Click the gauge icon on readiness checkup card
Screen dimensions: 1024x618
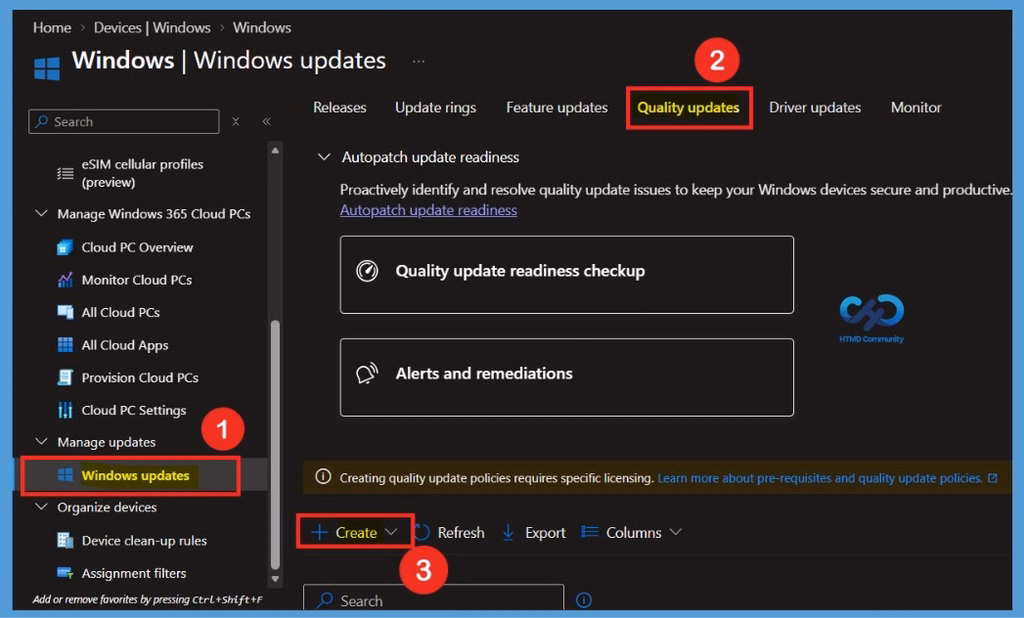(x=367, y=270)
